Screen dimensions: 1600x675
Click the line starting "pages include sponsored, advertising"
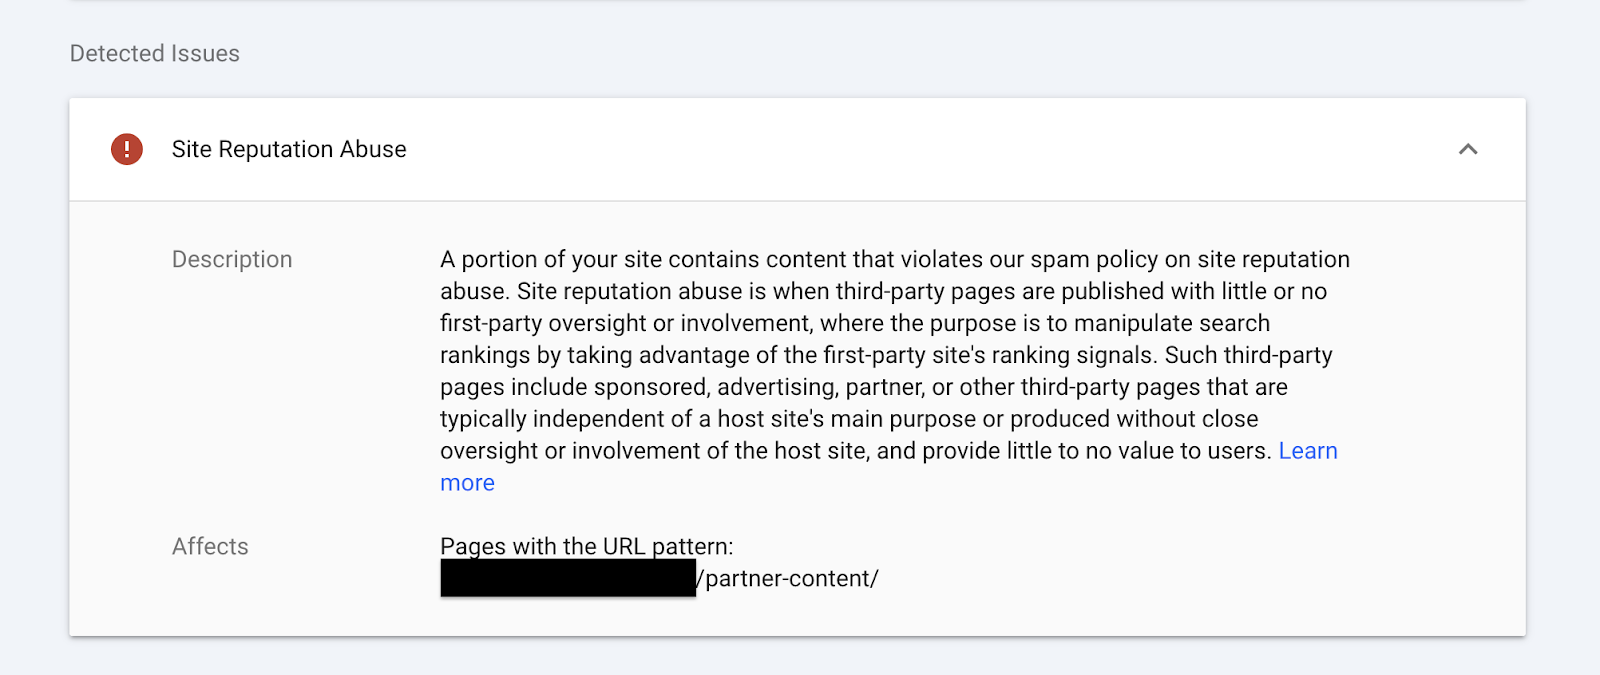pos(864,387)
